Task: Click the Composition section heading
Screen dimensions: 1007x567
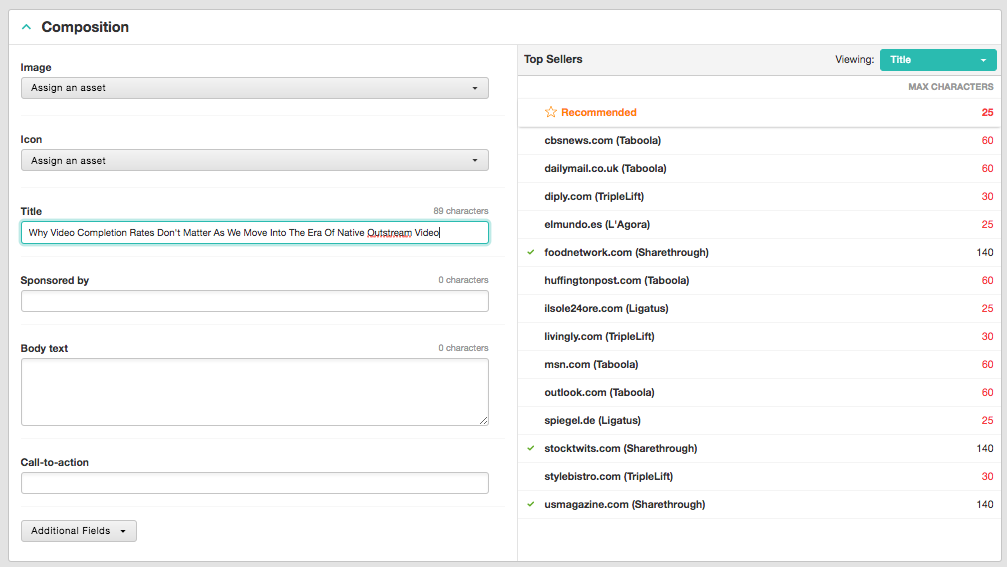Action: (x=85, y=27)
